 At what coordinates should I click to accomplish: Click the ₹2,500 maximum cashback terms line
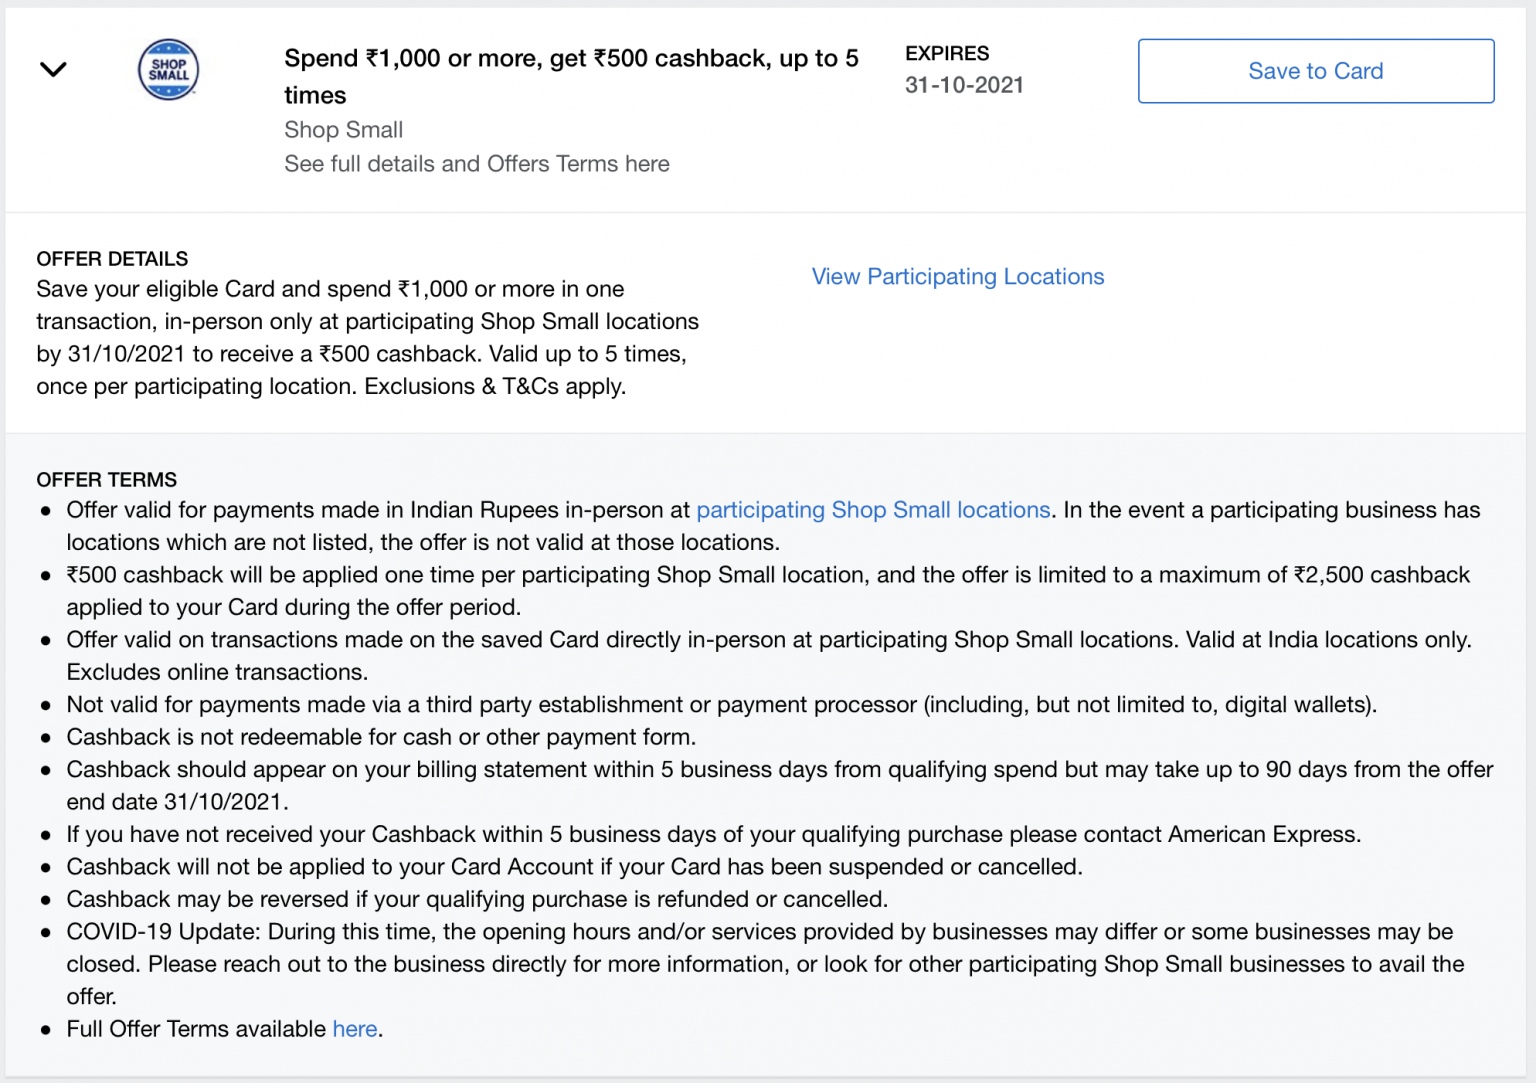click(767, 590)
